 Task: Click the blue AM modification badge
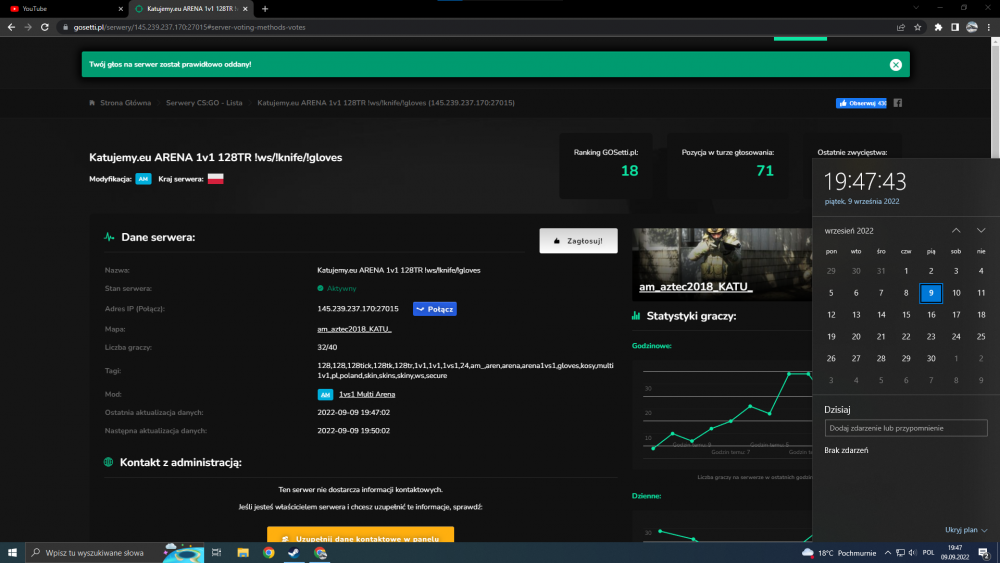click(x=143, y=179)
